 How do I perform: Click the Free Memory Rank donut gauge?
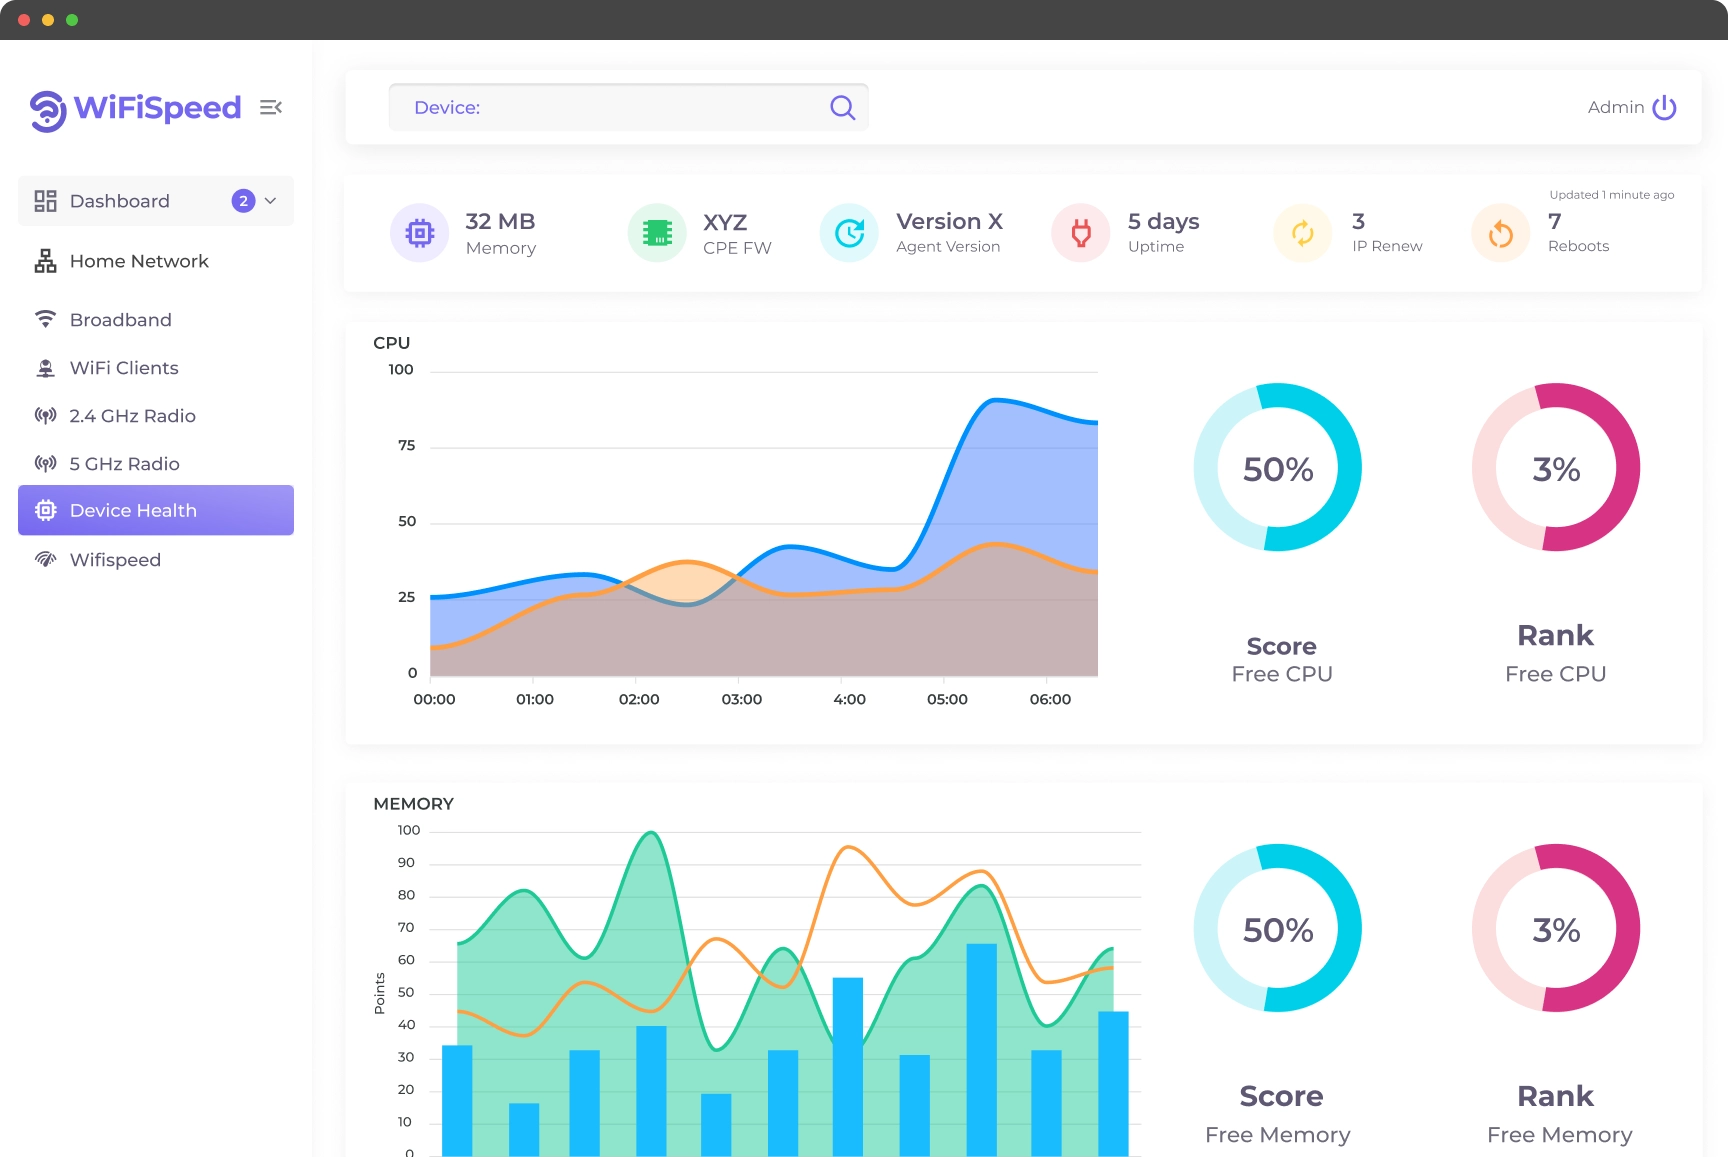tap(1556, 928)
